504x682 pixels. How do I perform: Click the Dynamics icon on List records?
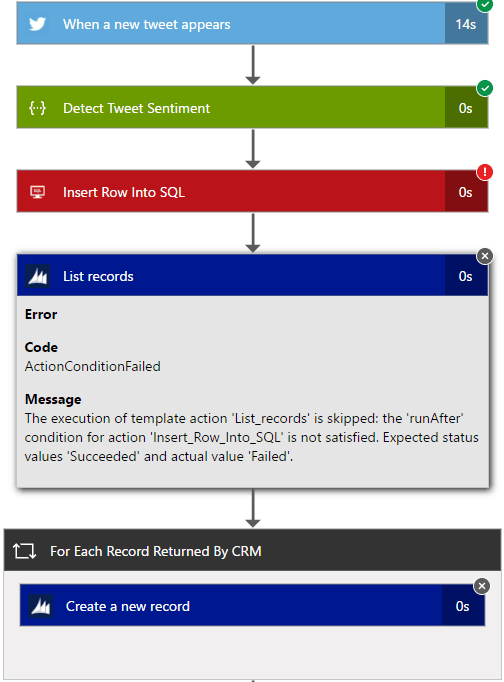37,276
